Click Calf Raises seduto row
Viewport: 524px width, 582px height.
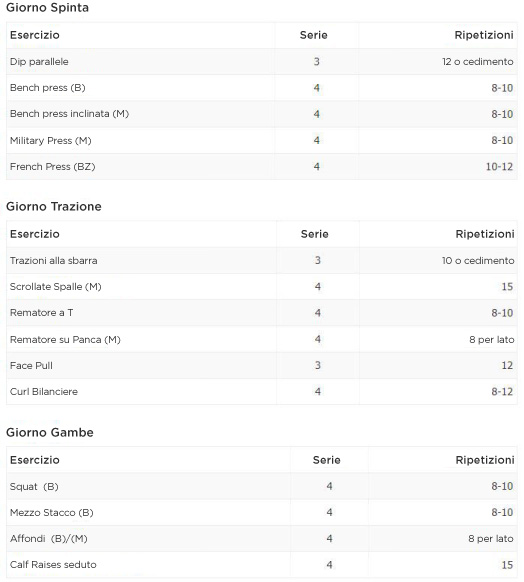point(262,565)
